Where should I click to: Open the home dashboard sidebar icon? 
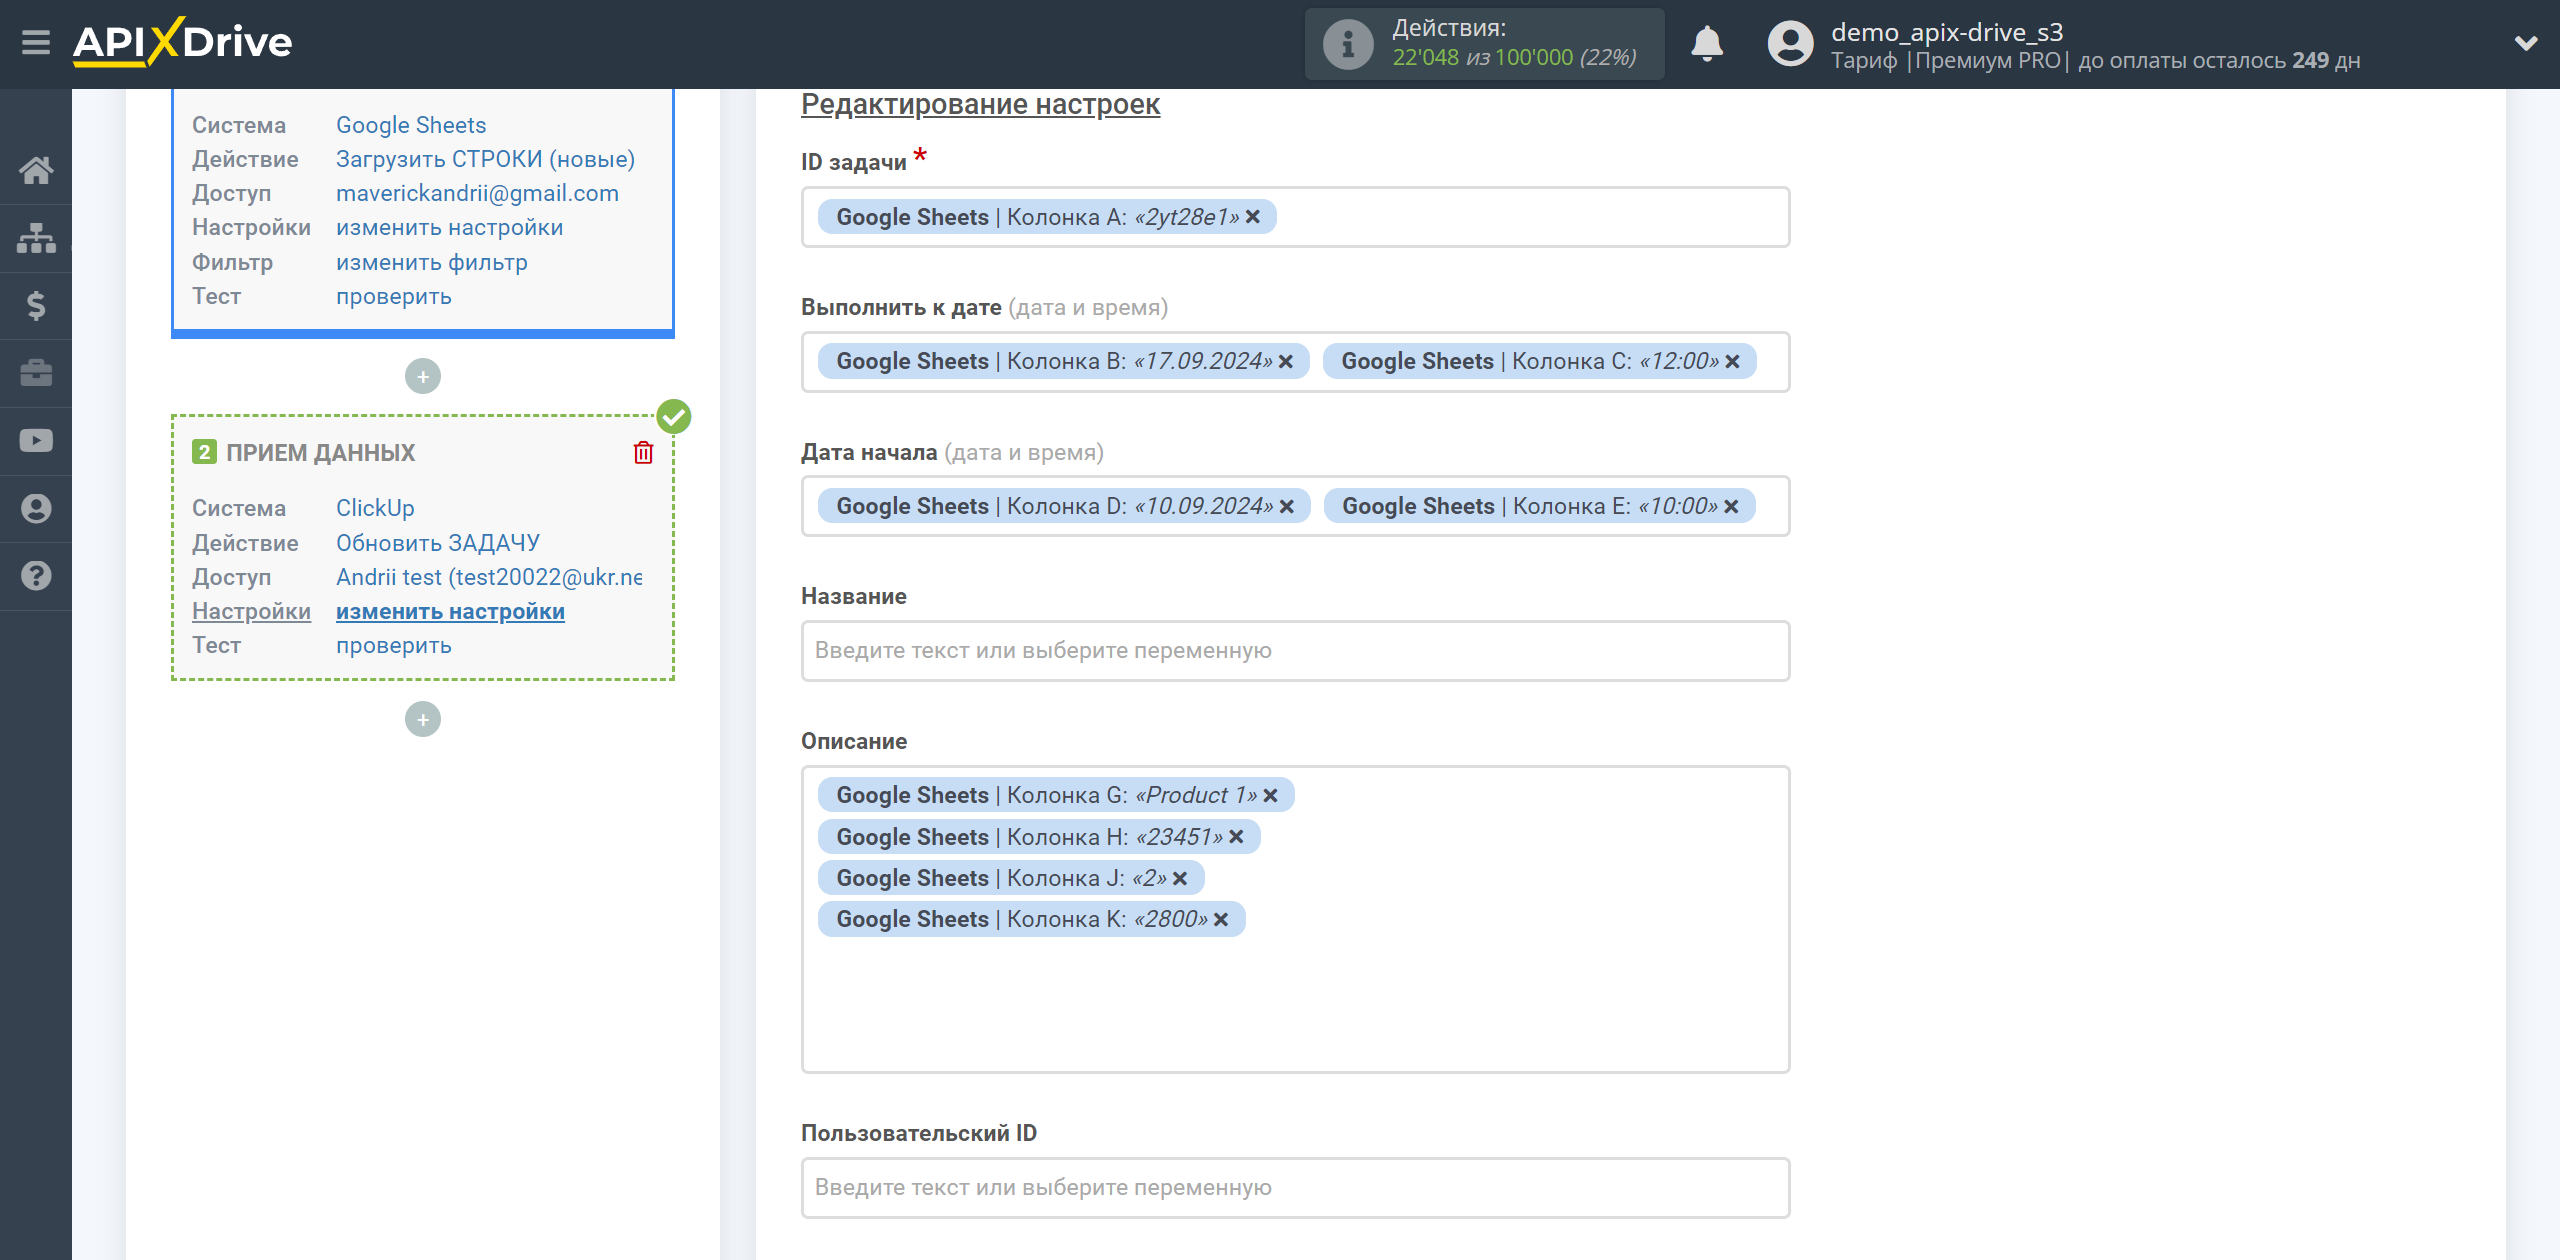point(36,170)
